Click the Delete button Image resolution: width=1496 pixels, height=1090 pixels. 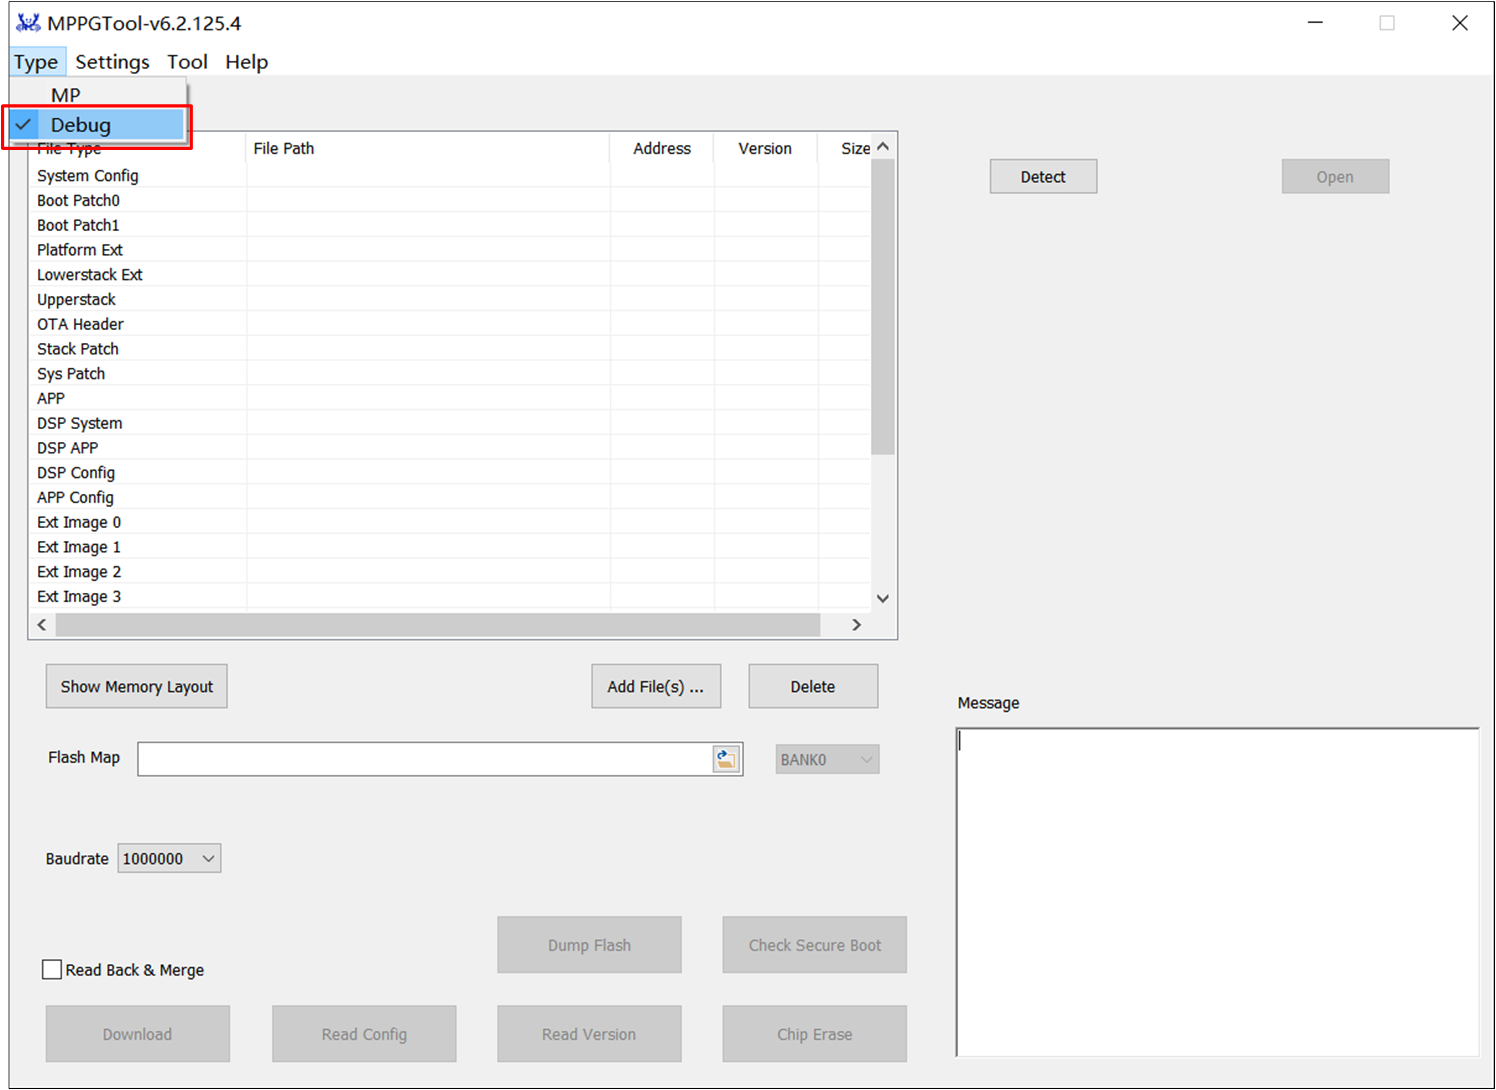tap(812, 686)
